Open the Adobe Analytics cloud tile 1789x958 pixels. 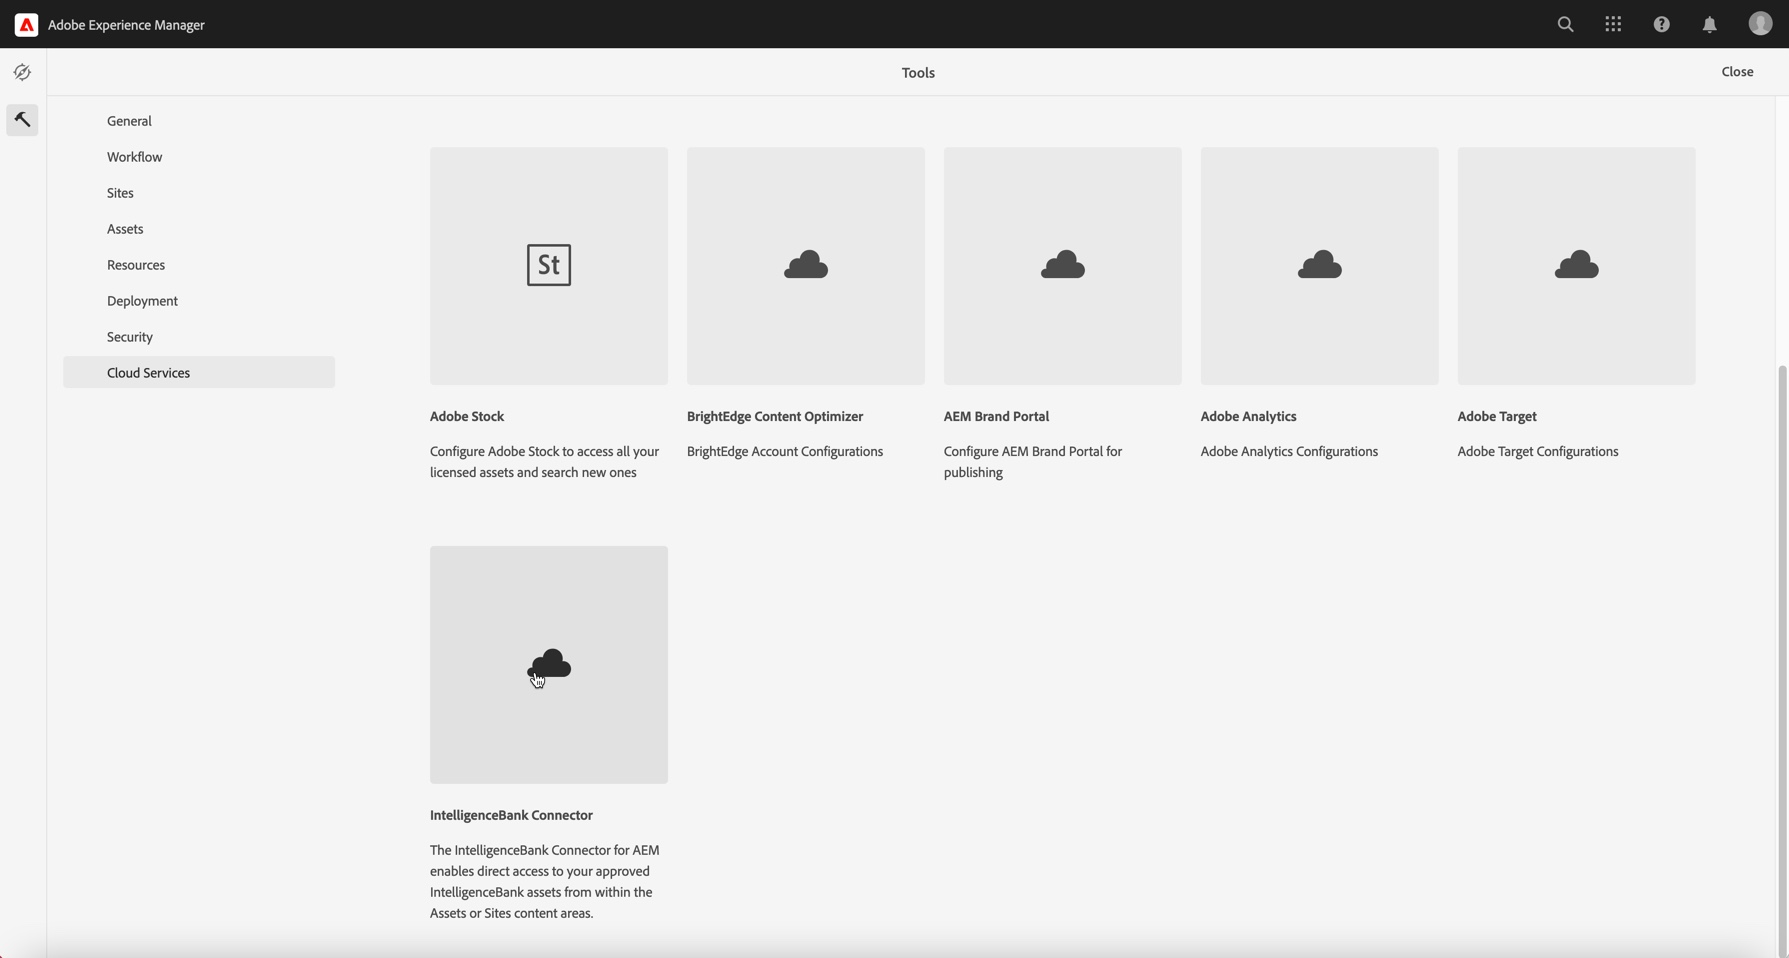coord(1320,266)
